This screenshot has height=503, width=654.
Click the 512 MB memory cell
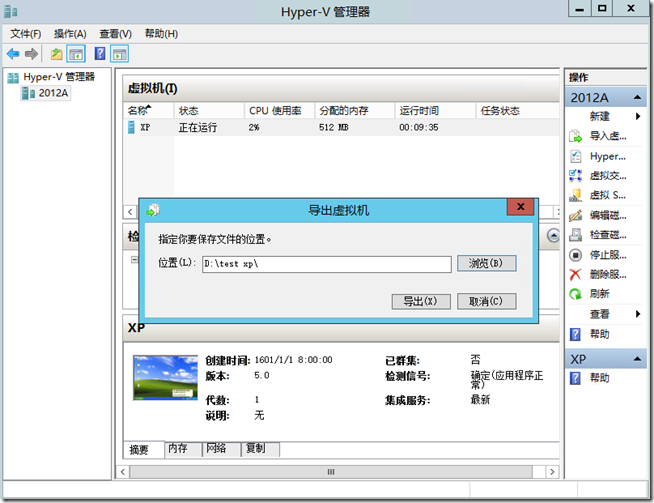(x=334, y=128)
